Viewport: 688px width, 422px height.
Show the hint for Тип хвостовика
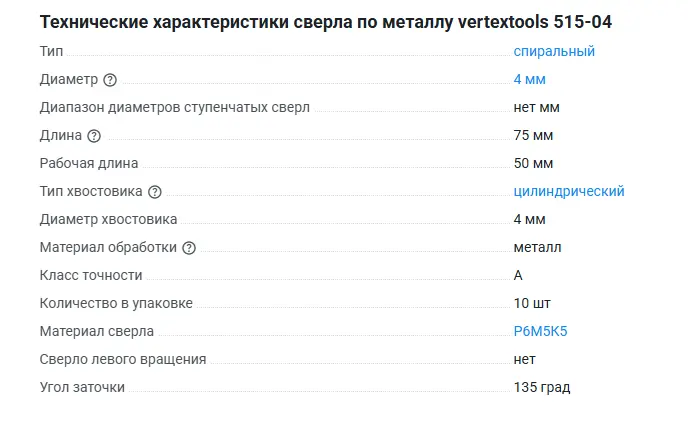[x=154, y=192]
